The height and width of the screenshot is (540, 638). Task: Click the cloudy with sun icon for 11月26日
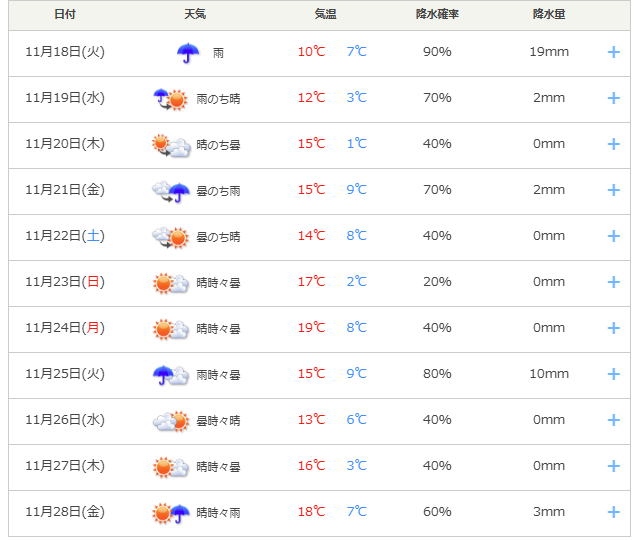[x=170, y=420]
